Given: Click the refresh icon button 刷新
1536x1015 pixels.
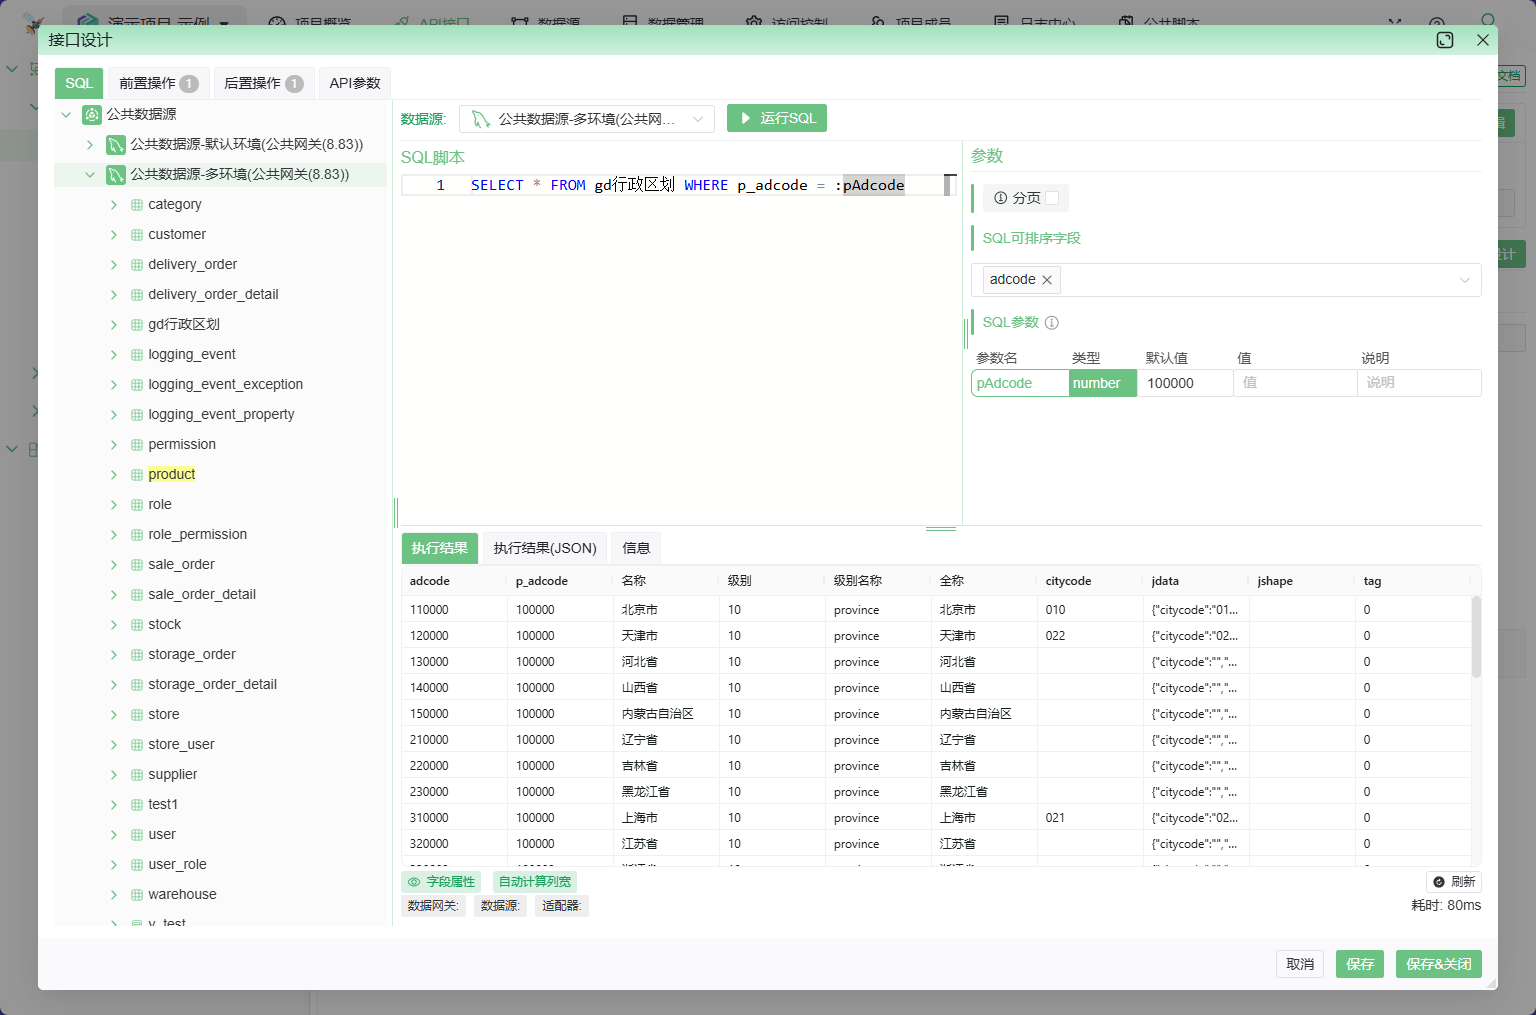Looking at the screenshot, I should [x=1453, y=882].
